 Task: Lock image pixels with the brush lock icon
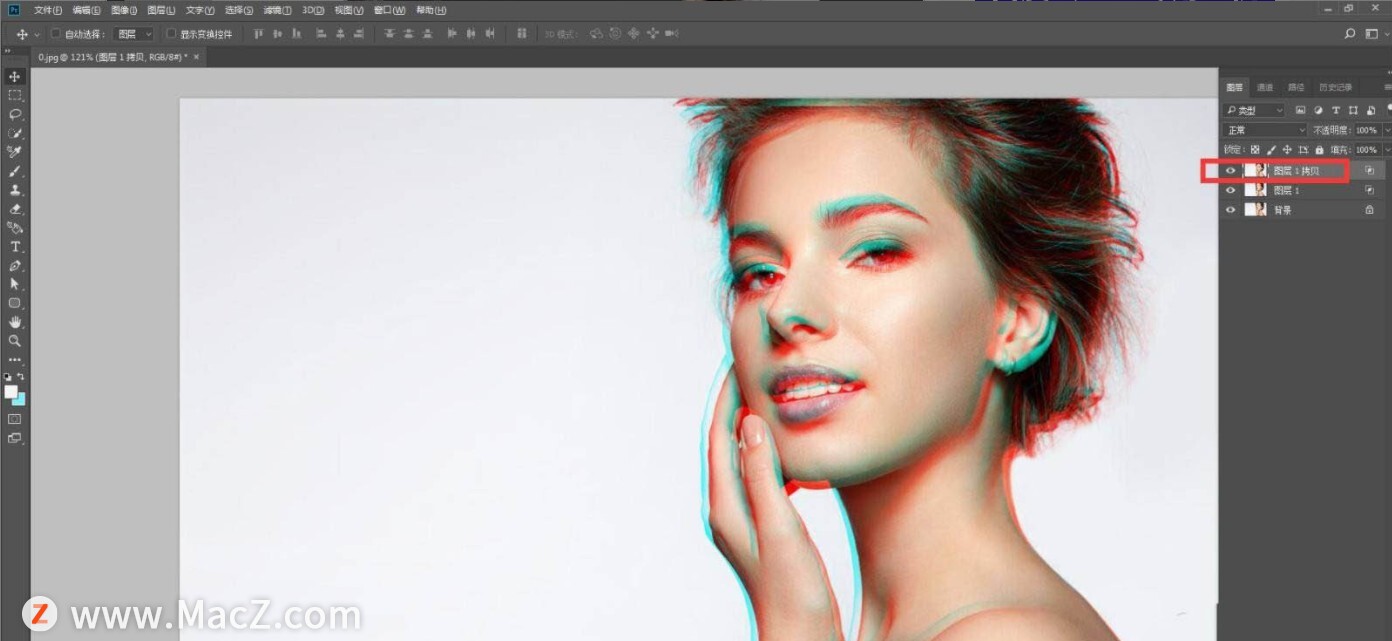pos(1272,150)
